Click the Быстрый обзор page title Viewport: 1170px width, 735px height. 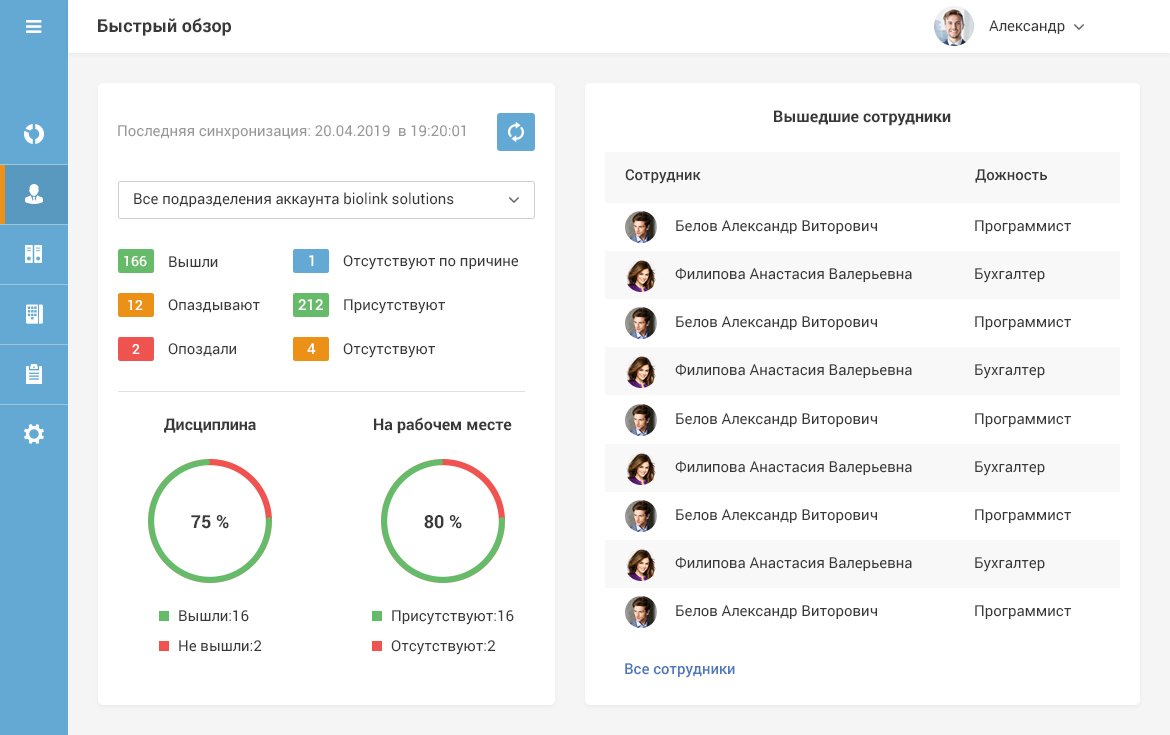(x=164, y=26)
